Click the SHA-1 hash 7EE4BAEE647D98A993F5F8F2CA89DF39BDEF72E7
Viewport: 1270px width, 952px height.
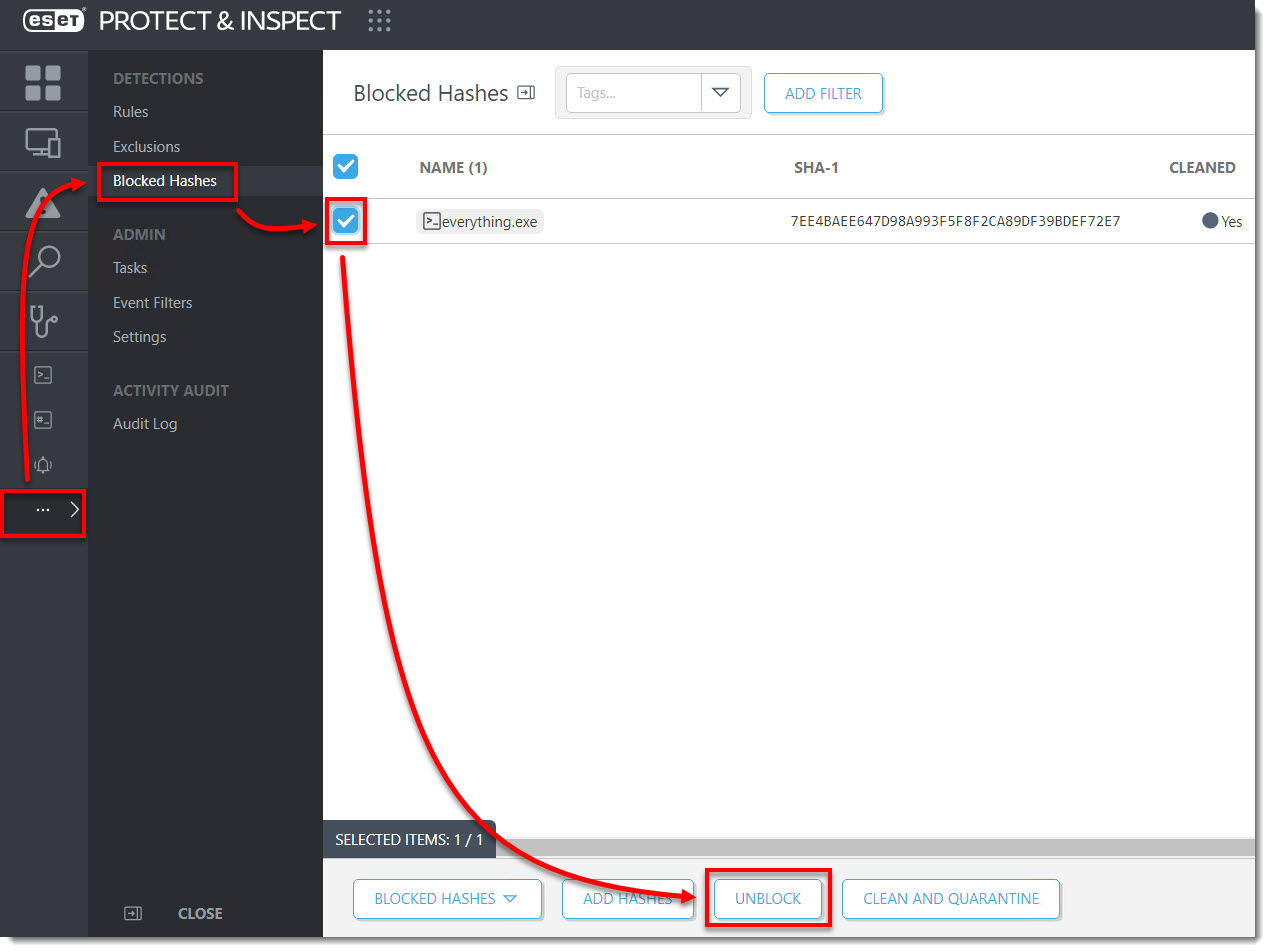(955, 222)
